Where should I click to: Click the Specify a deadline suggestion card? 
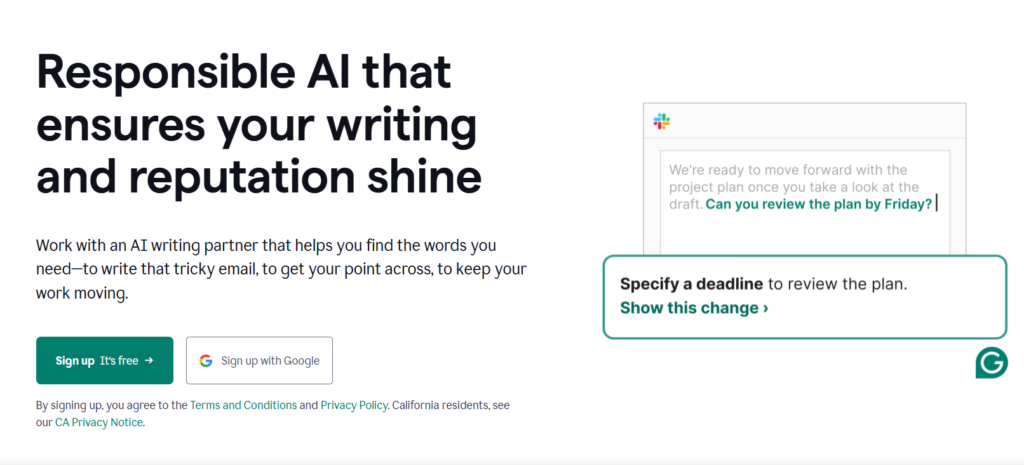click(x=805, y=297)
